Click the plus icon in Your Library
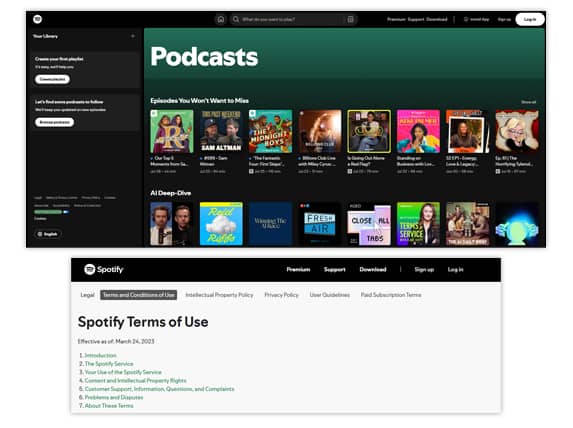 tap(133, 36)
